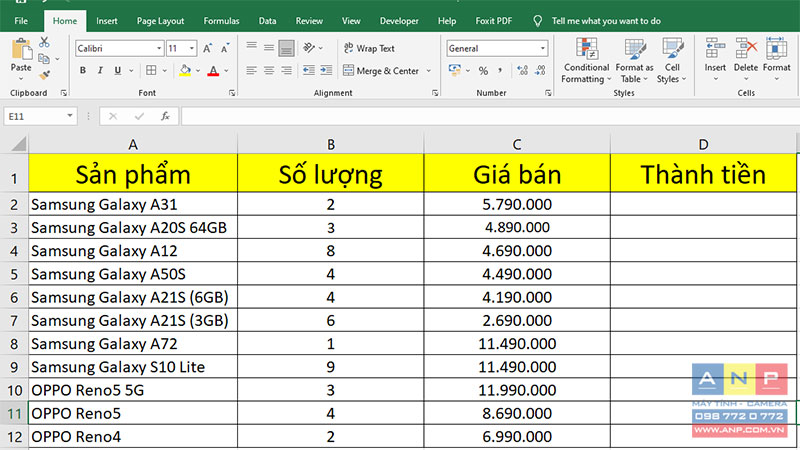The image size is (800, 450).
Task: Open Merge & Center dropdown arrow
Action: [429, 71]
